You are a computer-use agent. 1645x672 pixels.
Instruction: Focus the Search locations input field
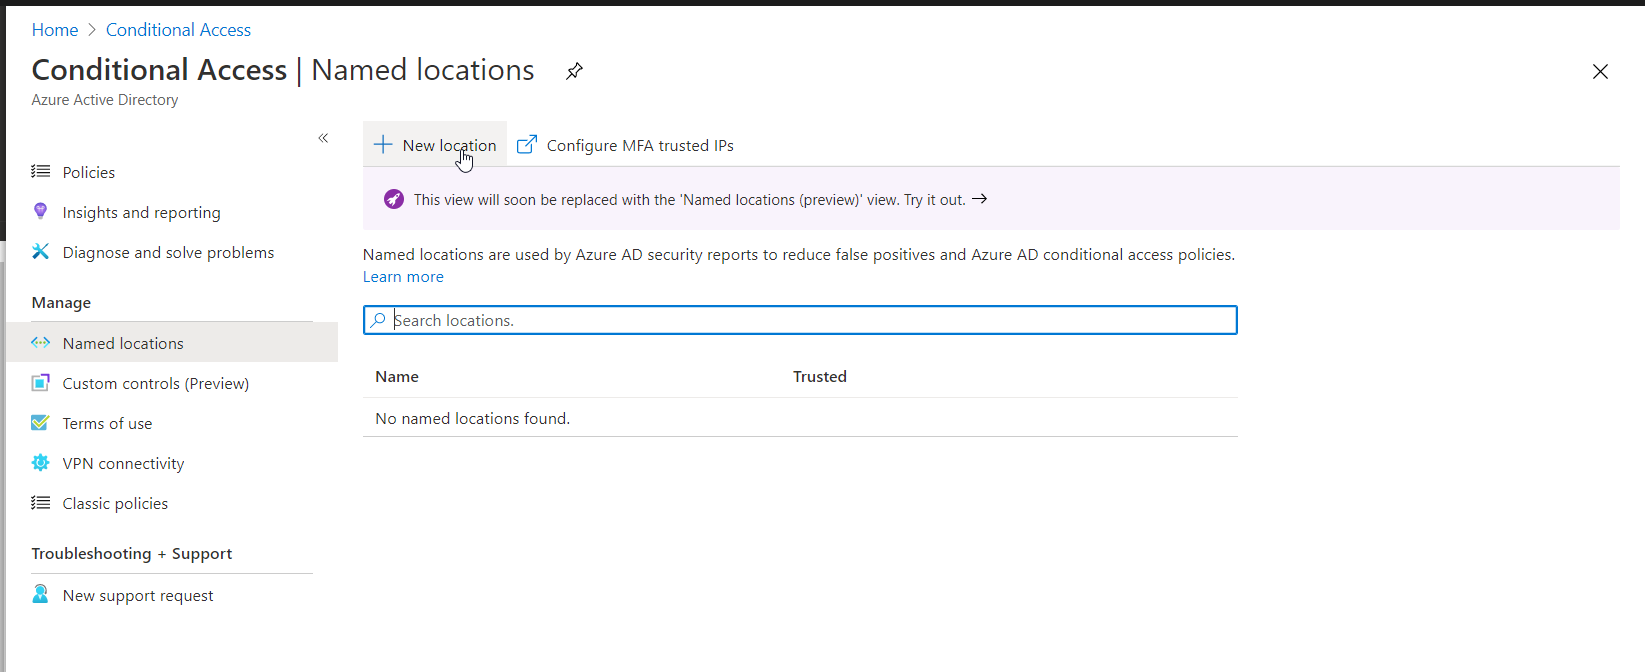click(800, 320)
